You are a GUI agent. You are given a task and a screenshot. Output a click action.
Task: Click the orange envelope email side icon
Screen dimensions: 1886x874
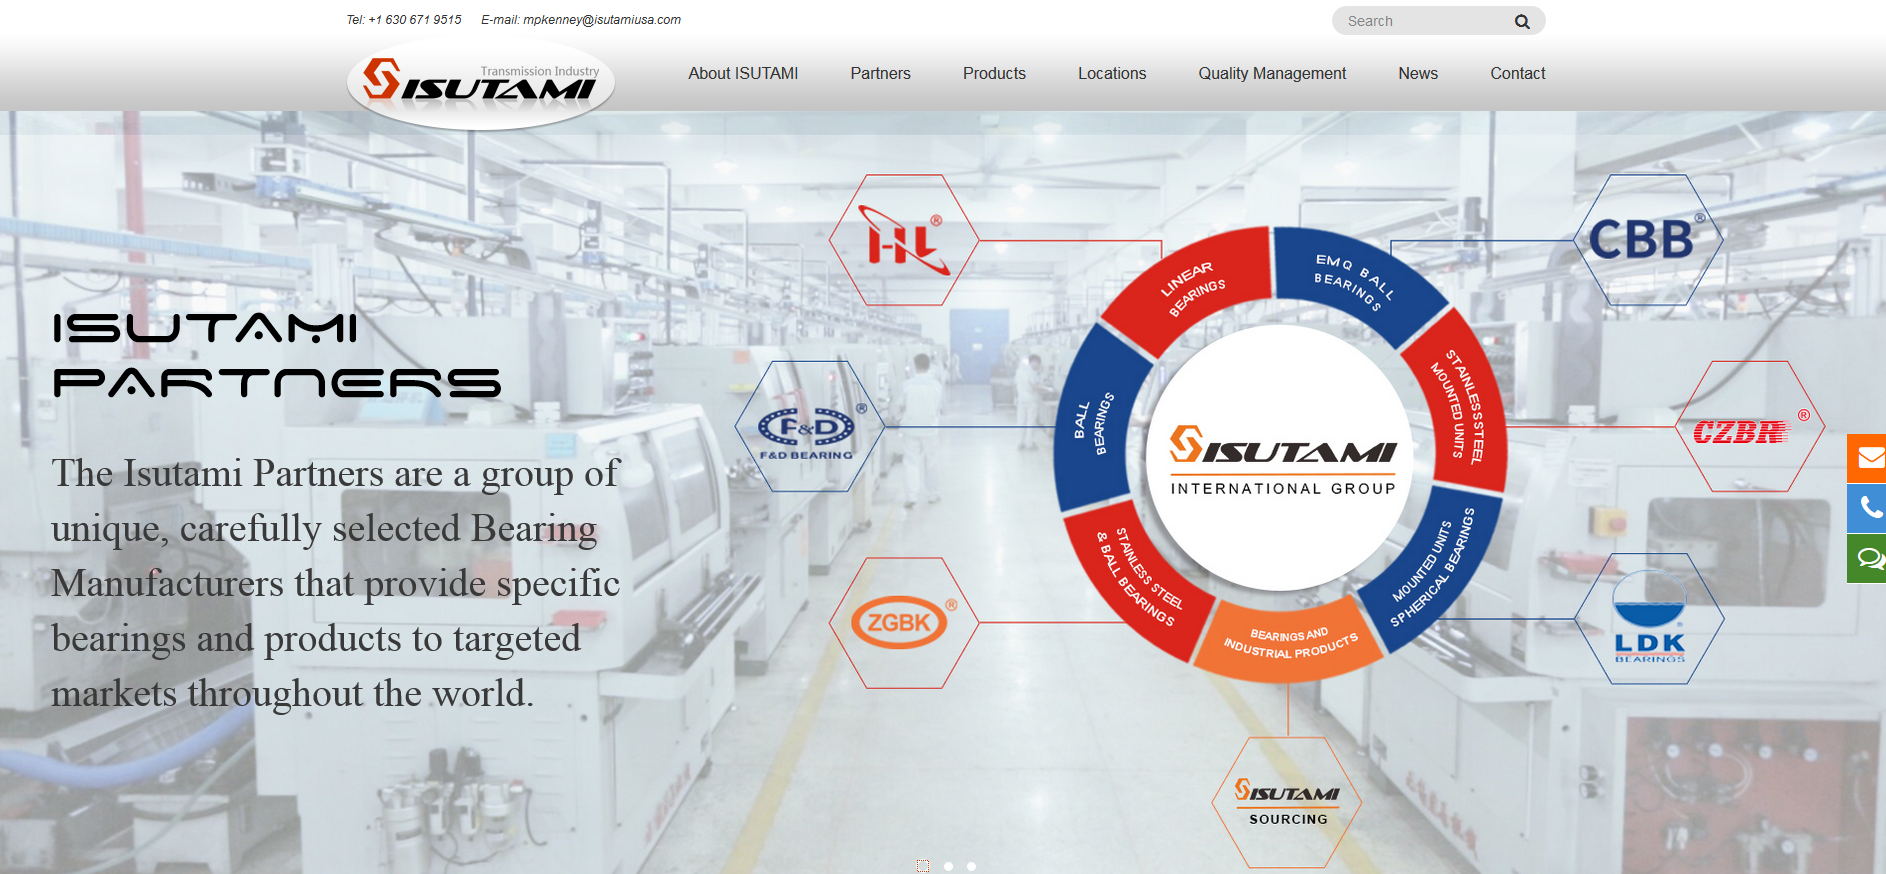click(1867, 458)
